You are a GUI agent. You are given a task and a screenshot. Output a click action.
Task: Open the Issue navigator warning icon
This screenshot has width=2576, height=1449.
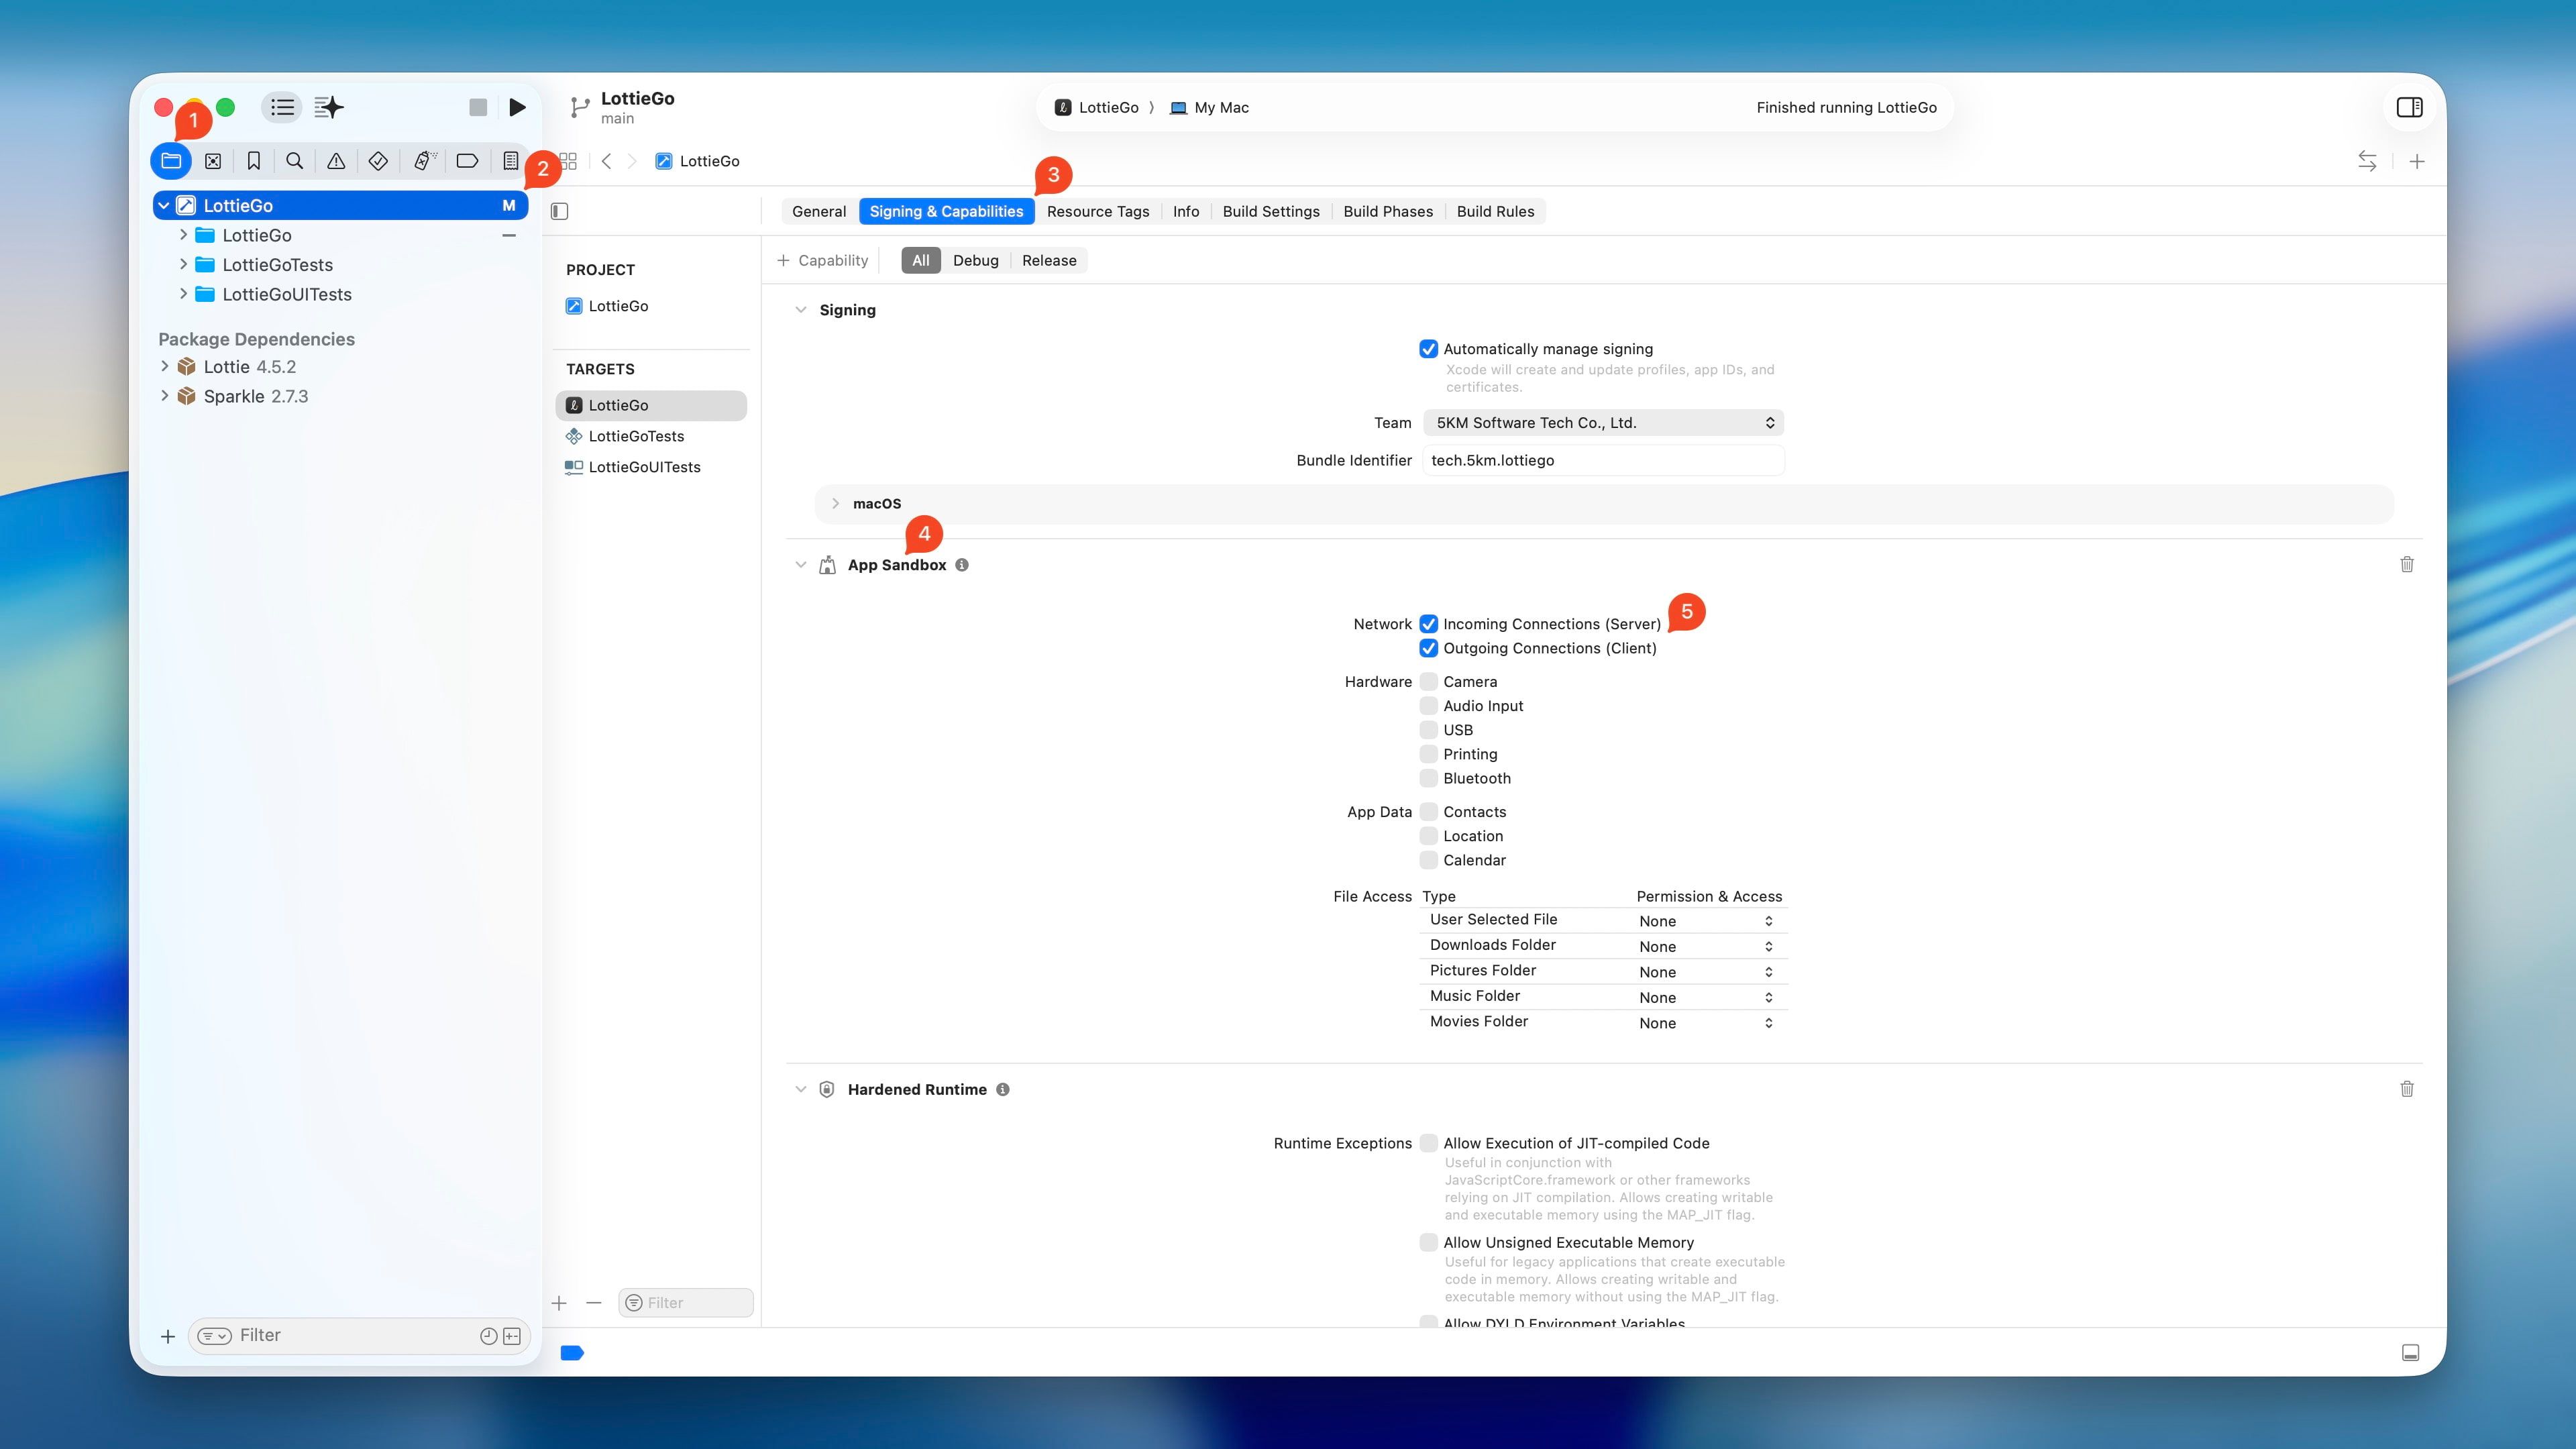tap(336, 161)
